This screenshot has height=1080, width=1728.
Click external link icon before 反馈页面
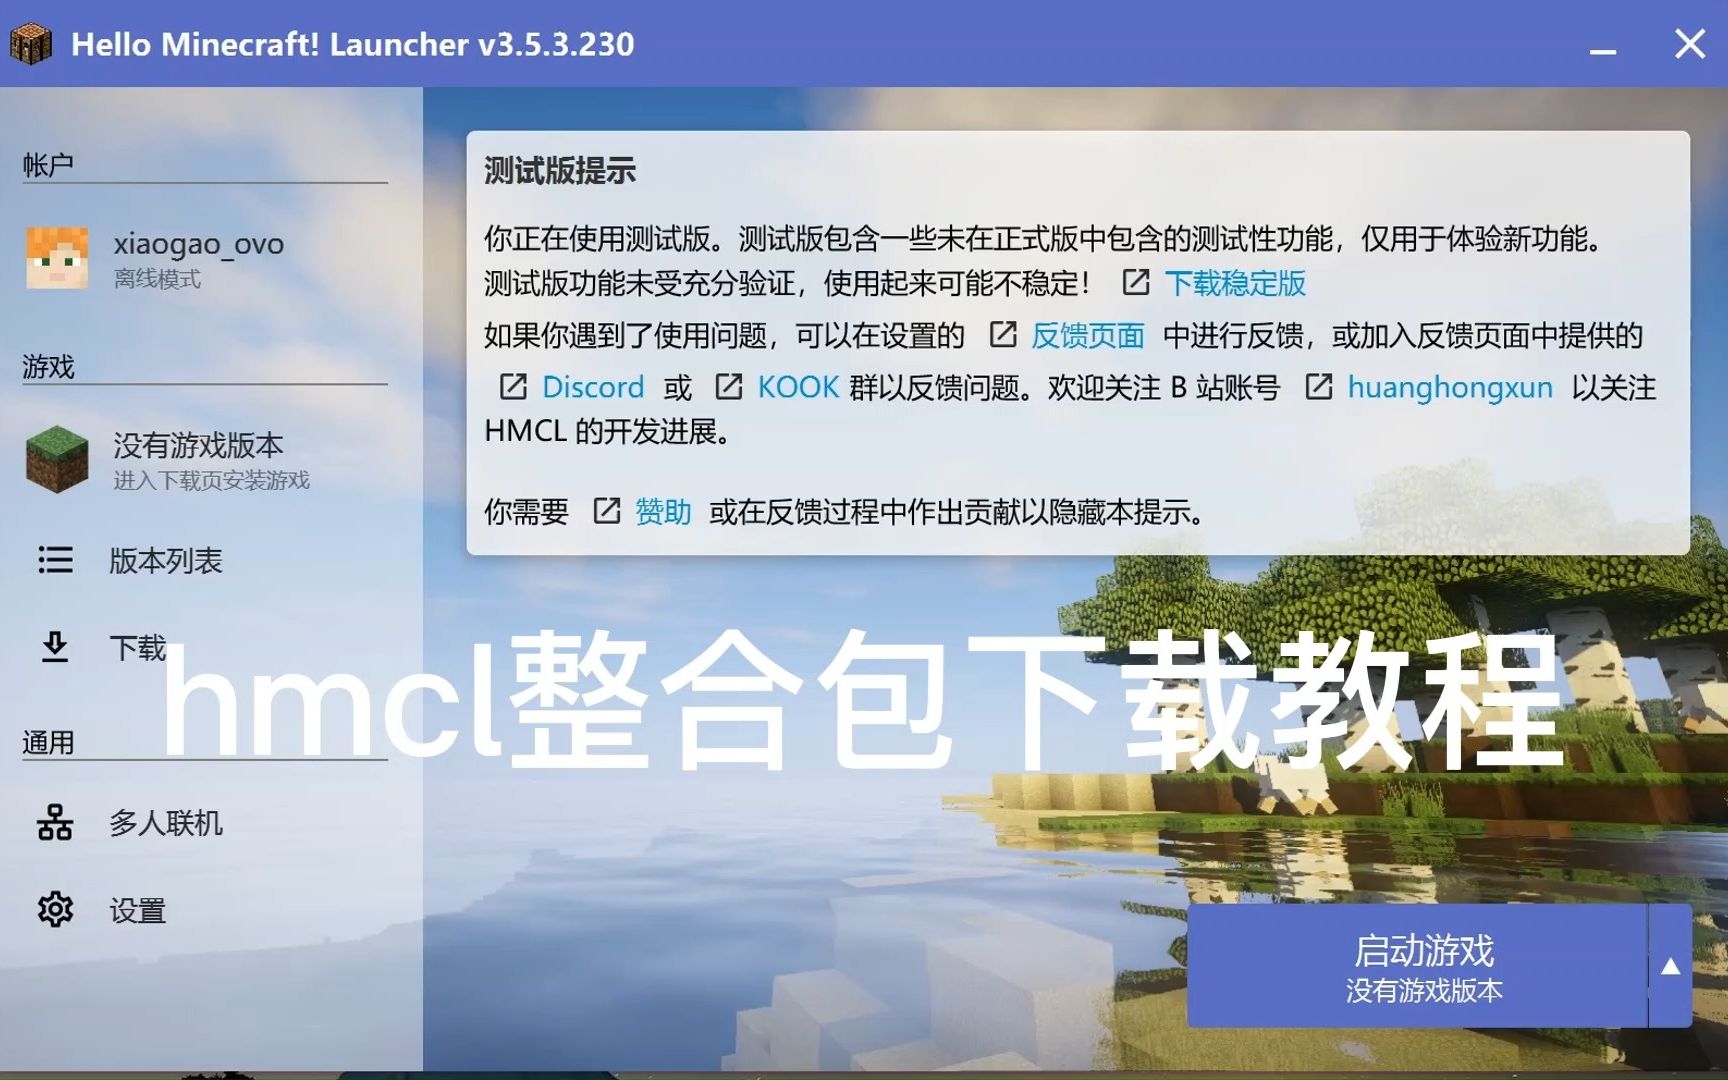[x=1003, y=334]
